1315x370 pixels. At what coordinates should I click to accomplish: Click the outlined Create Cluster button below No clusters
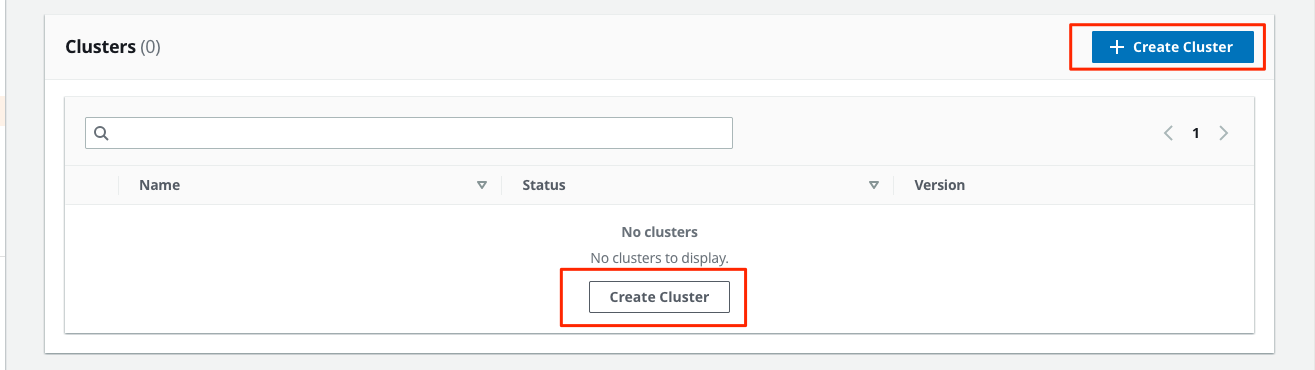pyautogui.click(x=659, y=297)
